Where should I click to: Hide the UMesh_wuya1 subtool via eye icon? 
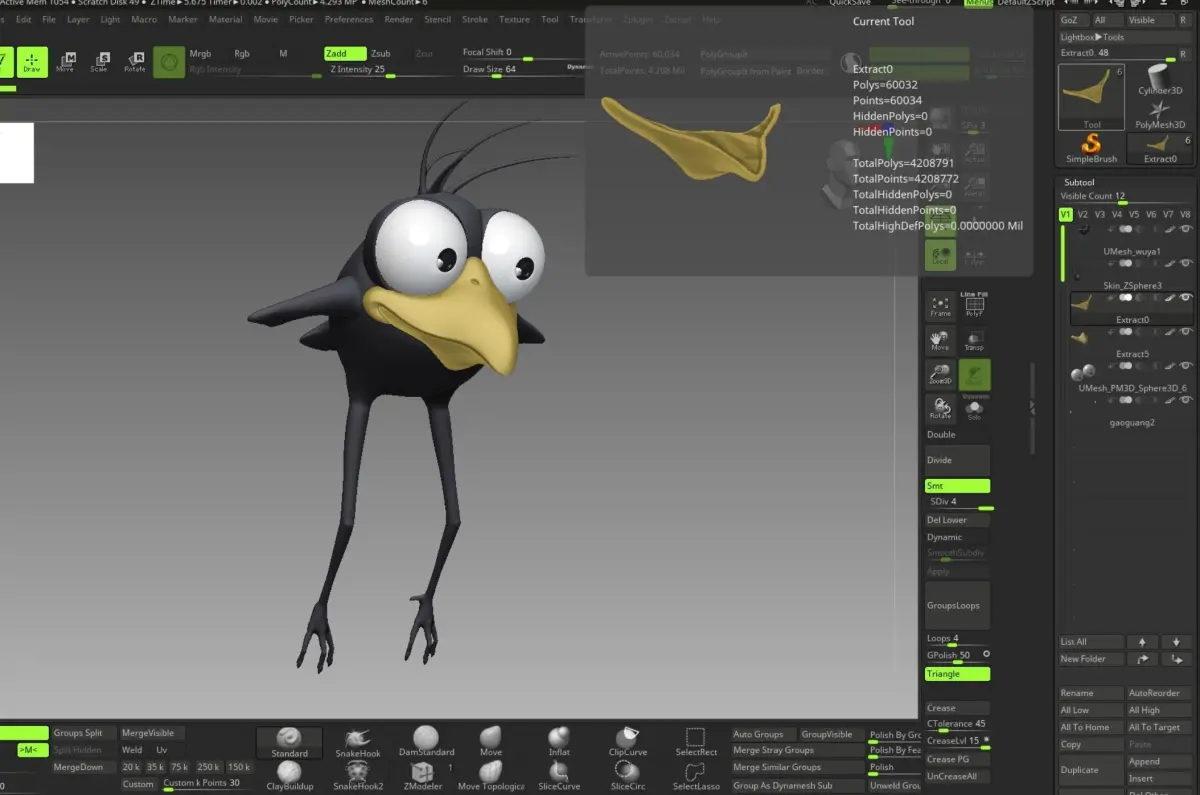point(1186,229)
